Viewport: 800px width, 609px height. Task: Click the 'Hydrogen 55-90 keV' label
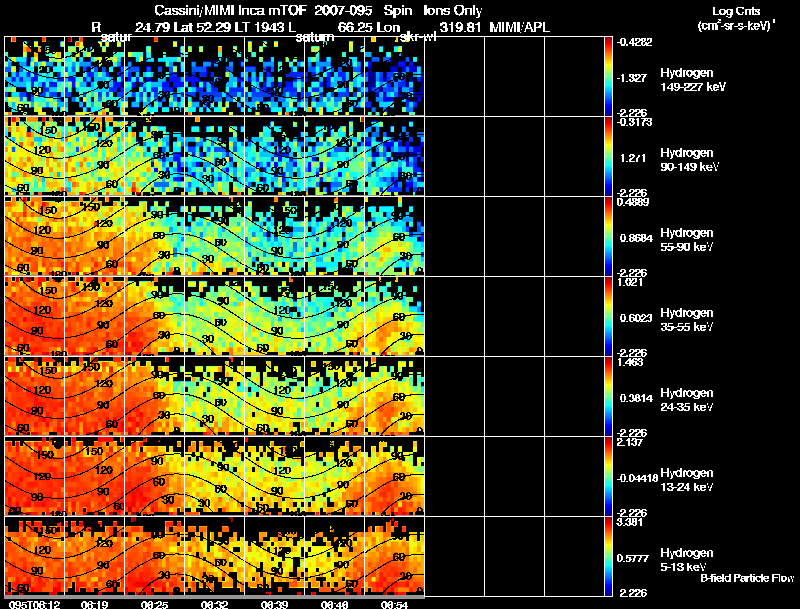687,240
